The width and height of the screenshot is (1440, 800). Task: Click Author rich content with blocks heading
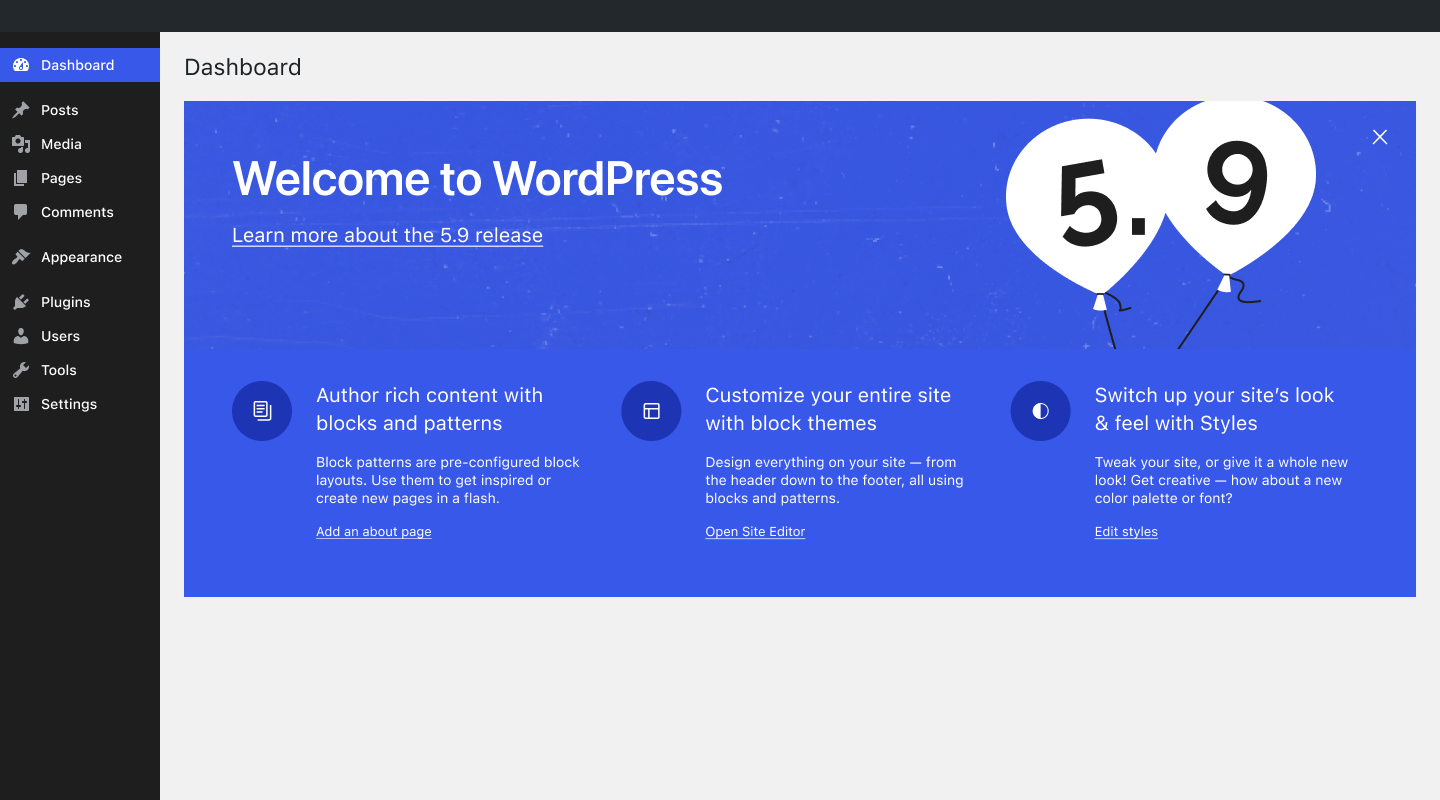429,409
